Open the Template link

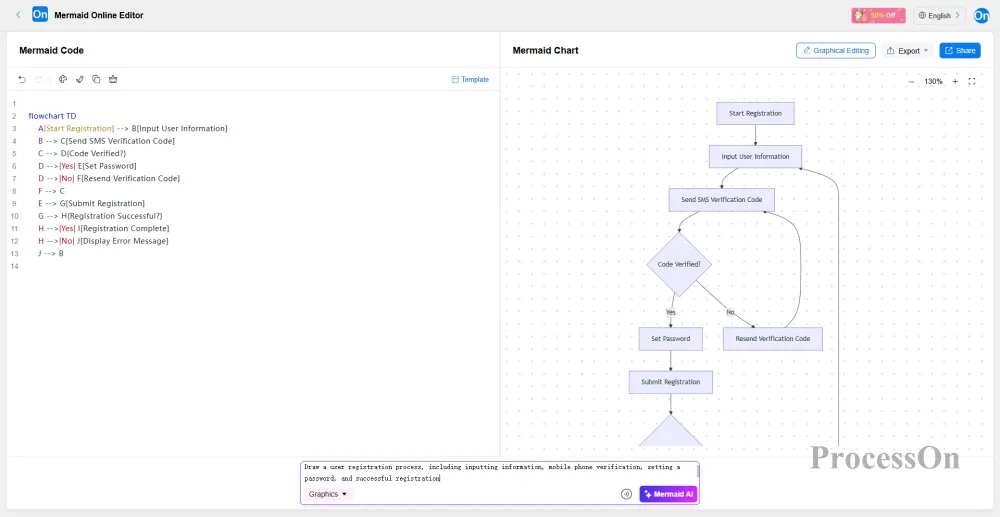pos(470,79)
